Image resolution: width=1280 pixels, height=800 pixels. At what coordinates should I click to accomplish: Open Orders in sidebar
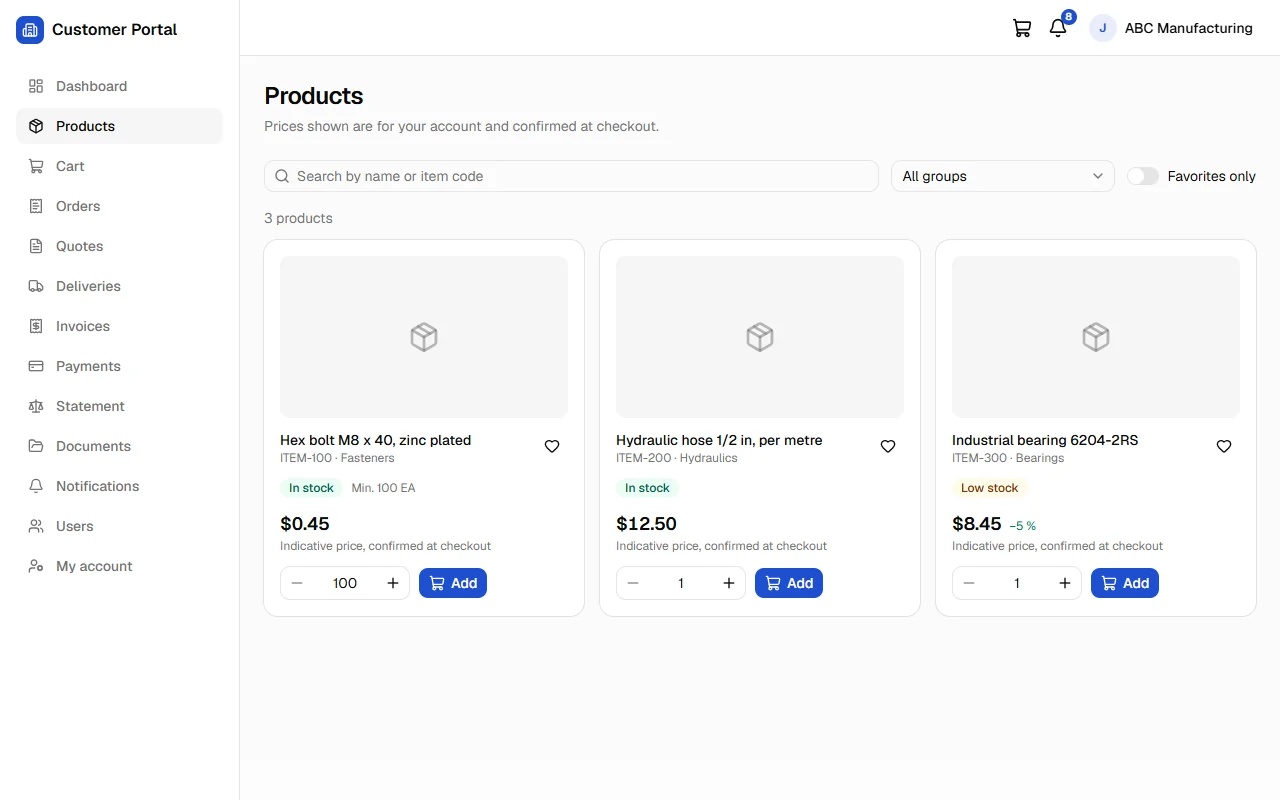(x=119, y=206)
